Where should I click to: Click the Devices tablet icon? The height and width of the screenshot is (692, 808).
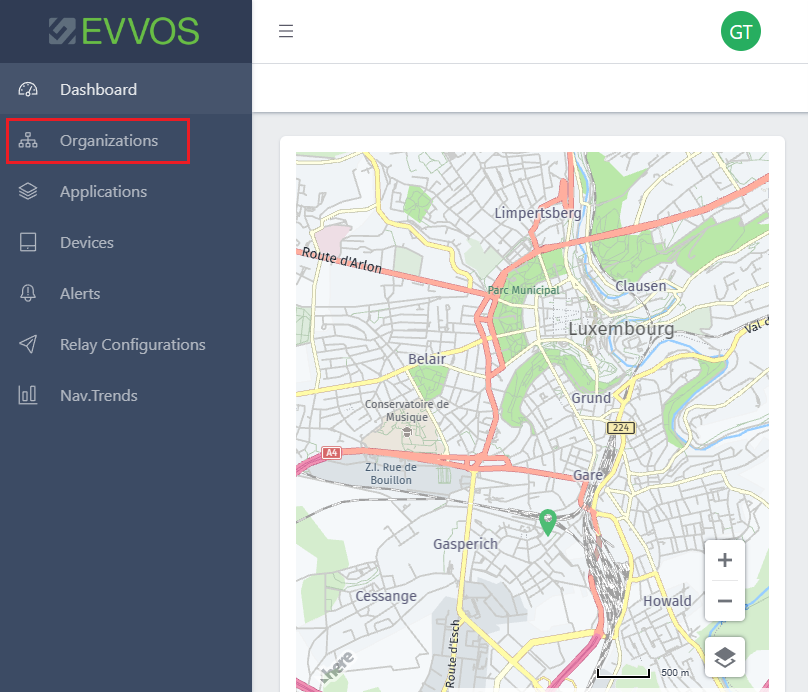click(28, 242)
